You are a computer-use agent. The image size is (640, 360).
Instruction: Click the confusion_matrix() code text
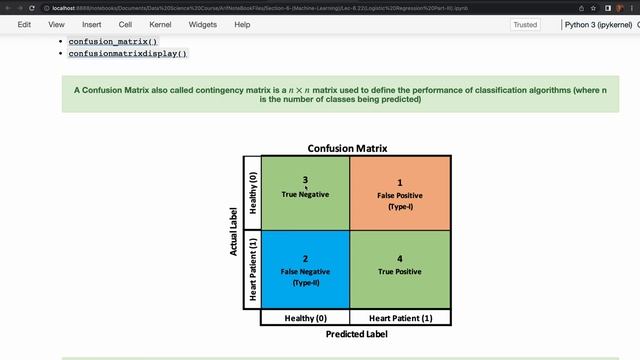pos(113,42)
